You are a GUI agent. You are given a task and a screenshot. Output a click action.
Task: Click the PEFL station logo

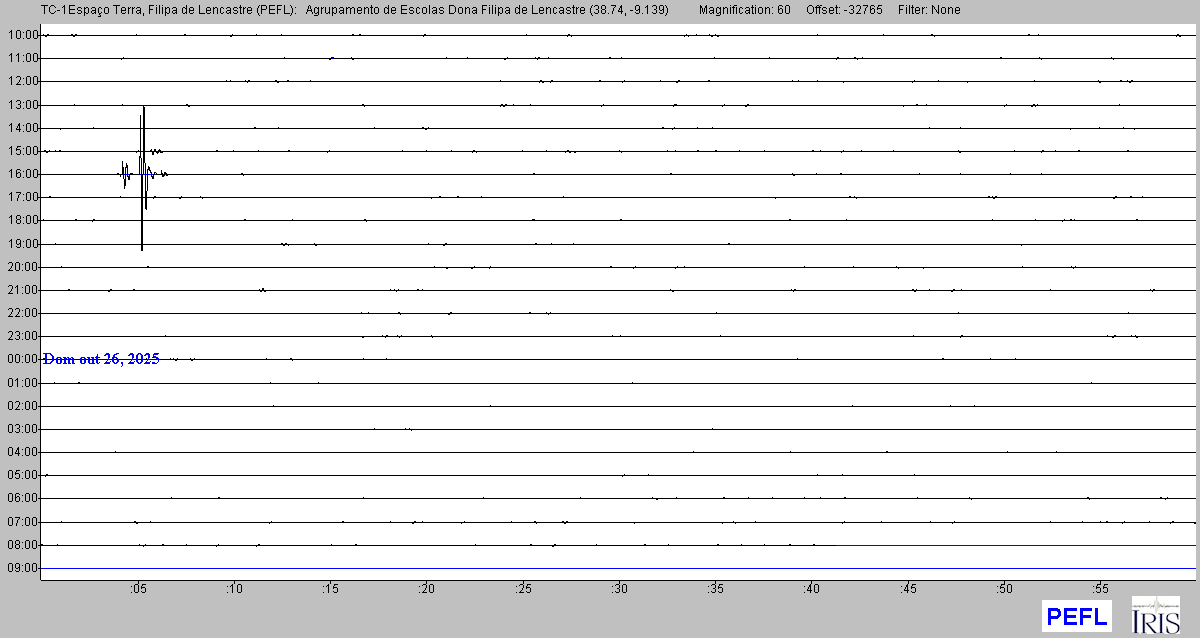pyautogui.click(x=1076, y=616)
